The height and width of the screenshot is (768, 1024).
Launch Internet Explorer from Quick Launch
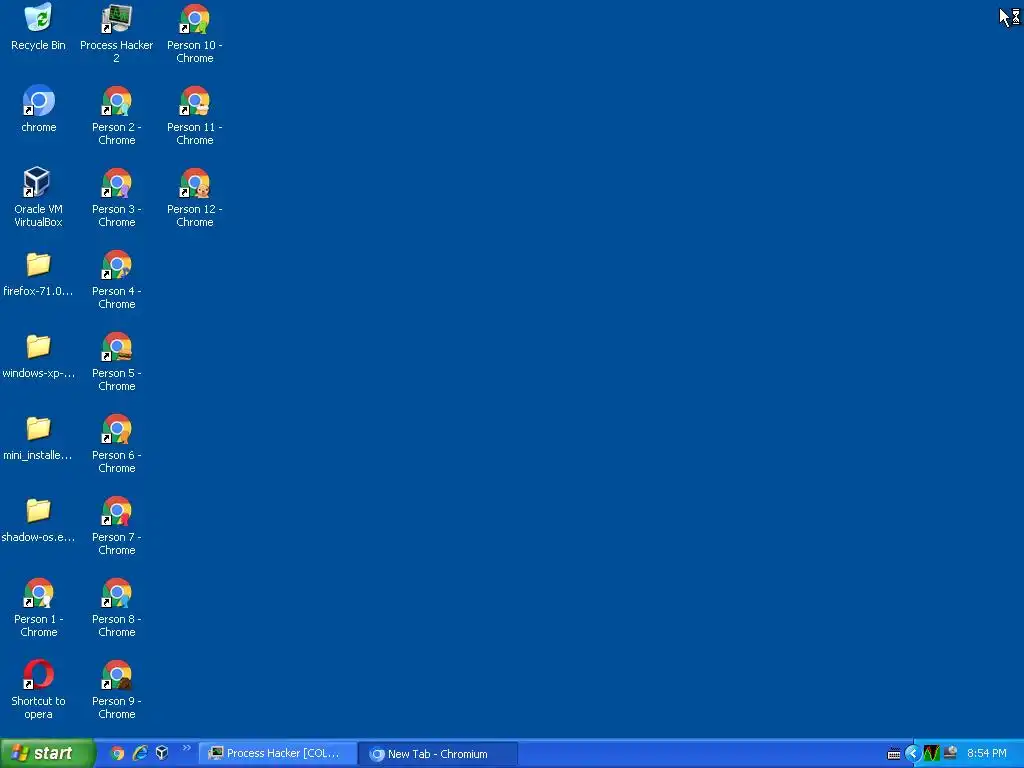[140, 753]
